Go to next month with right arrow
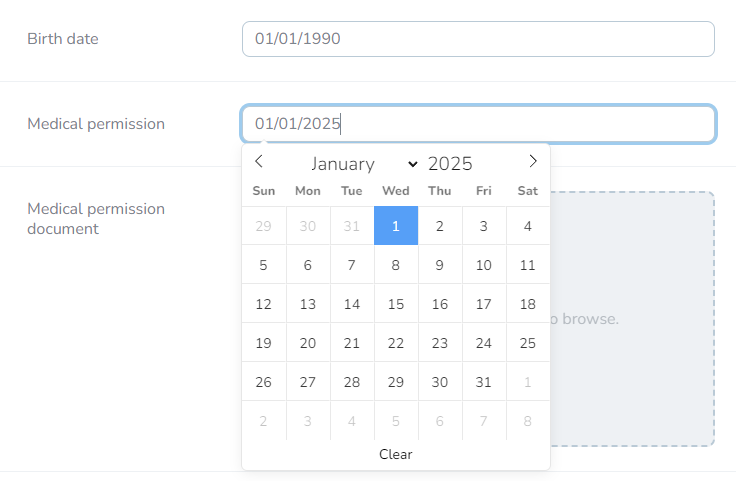The width and height of the screenshot is (736, 481). coord(533,162)
